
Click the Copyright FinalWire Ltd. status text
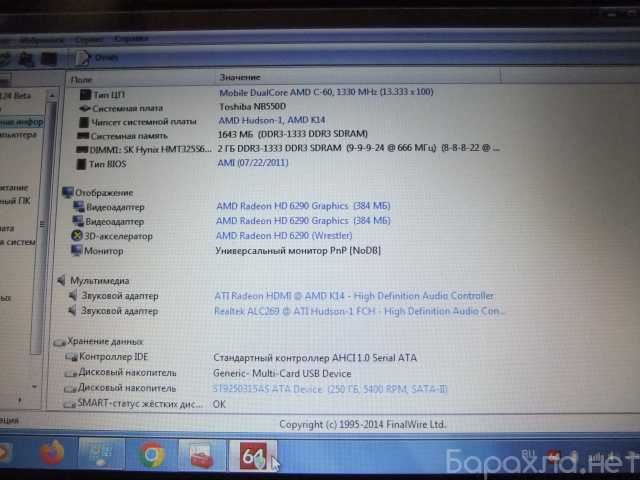coord(362,424)
